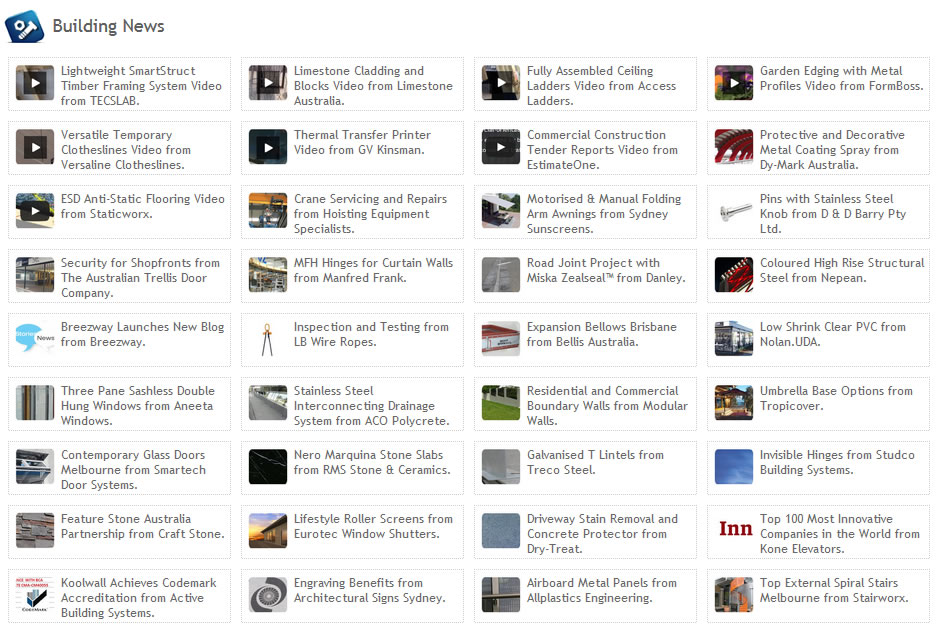Click the Engraving Benefits spiral thumbnail
Screen dimensions: 936x630
click(x=268, y=594)
